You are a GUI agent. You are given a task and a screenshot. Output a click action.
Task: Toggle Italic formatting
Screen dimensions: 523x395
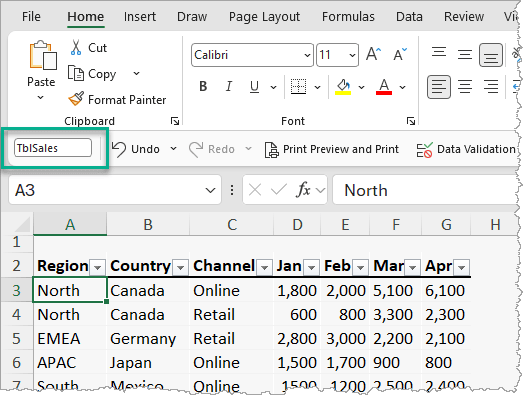(228, 86)
